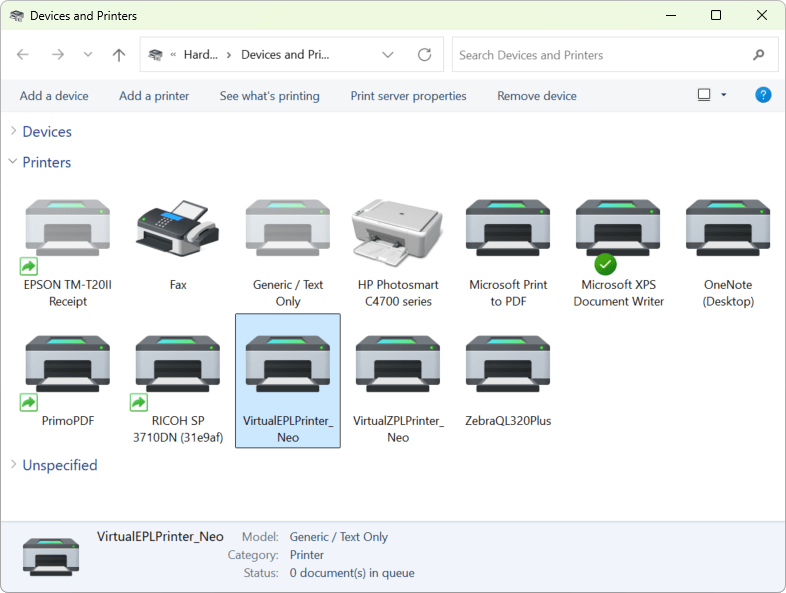Expand the Devices group
This screenshot has width=786, height=593.
point(14,131)
